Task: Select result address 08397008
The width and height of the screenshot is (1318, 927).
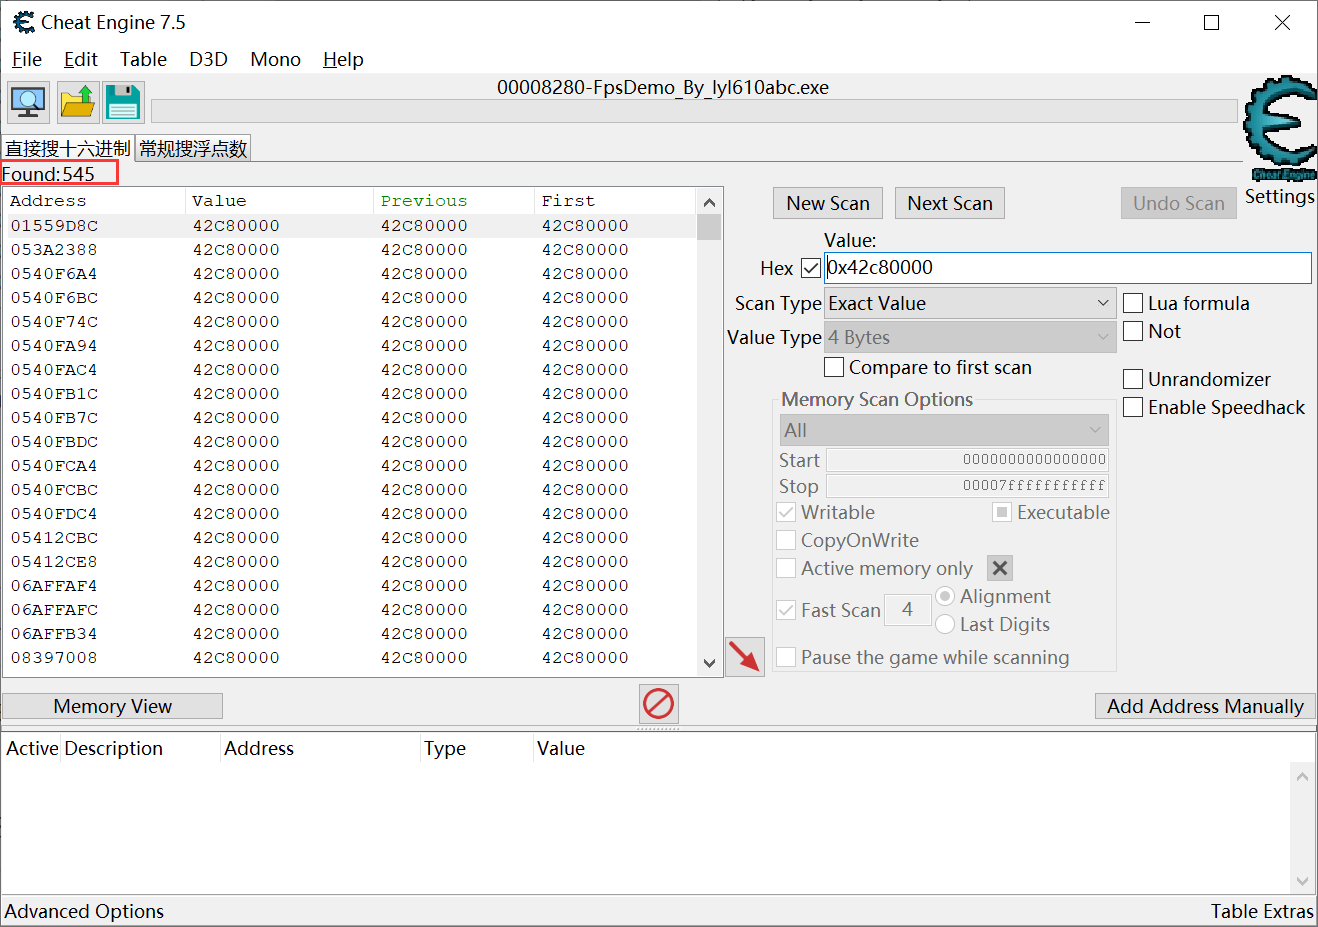Action: point(54,658)
